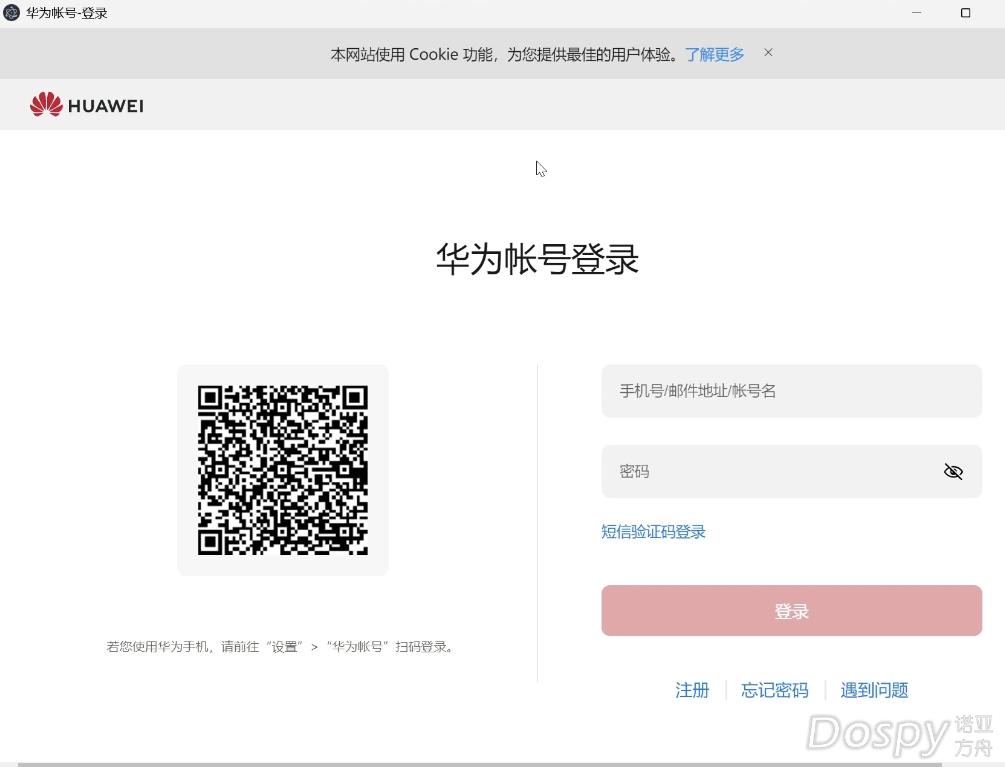The width and height of the screenshot is (1005, 767).
Task: Click the 华为帐号-登录 window title text
Action: pos(67,13)
